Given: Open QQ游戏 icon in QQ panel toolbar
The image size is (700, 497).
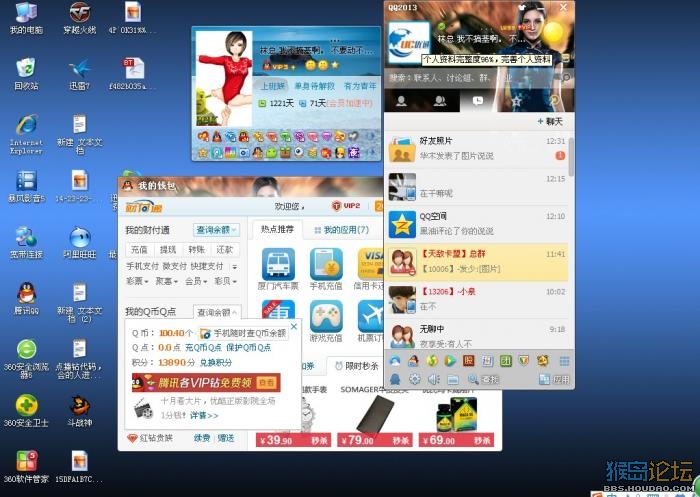Looking at the screenshot, I should (413, 361).
